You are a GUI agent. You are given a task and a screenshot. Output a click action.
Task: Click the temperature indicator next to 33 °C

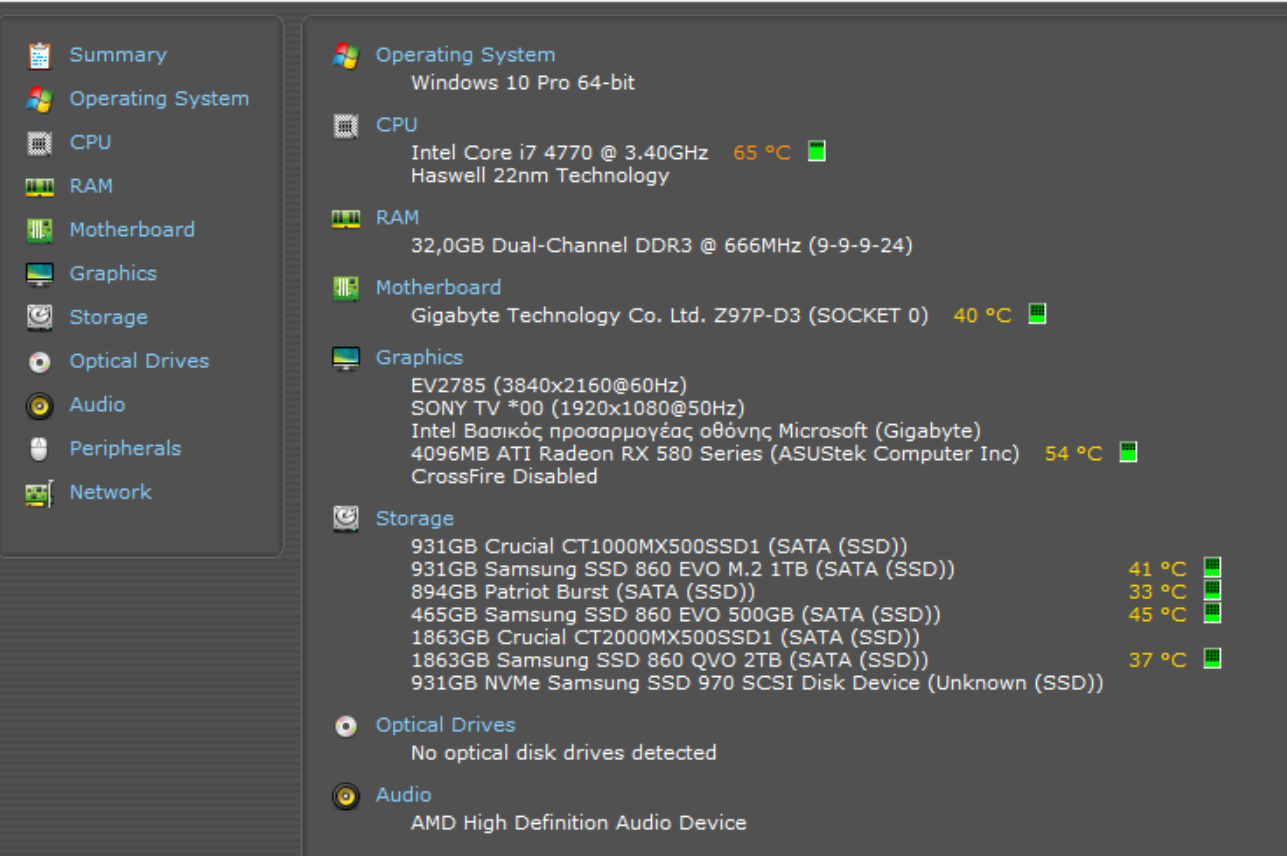coord(1212,590)
